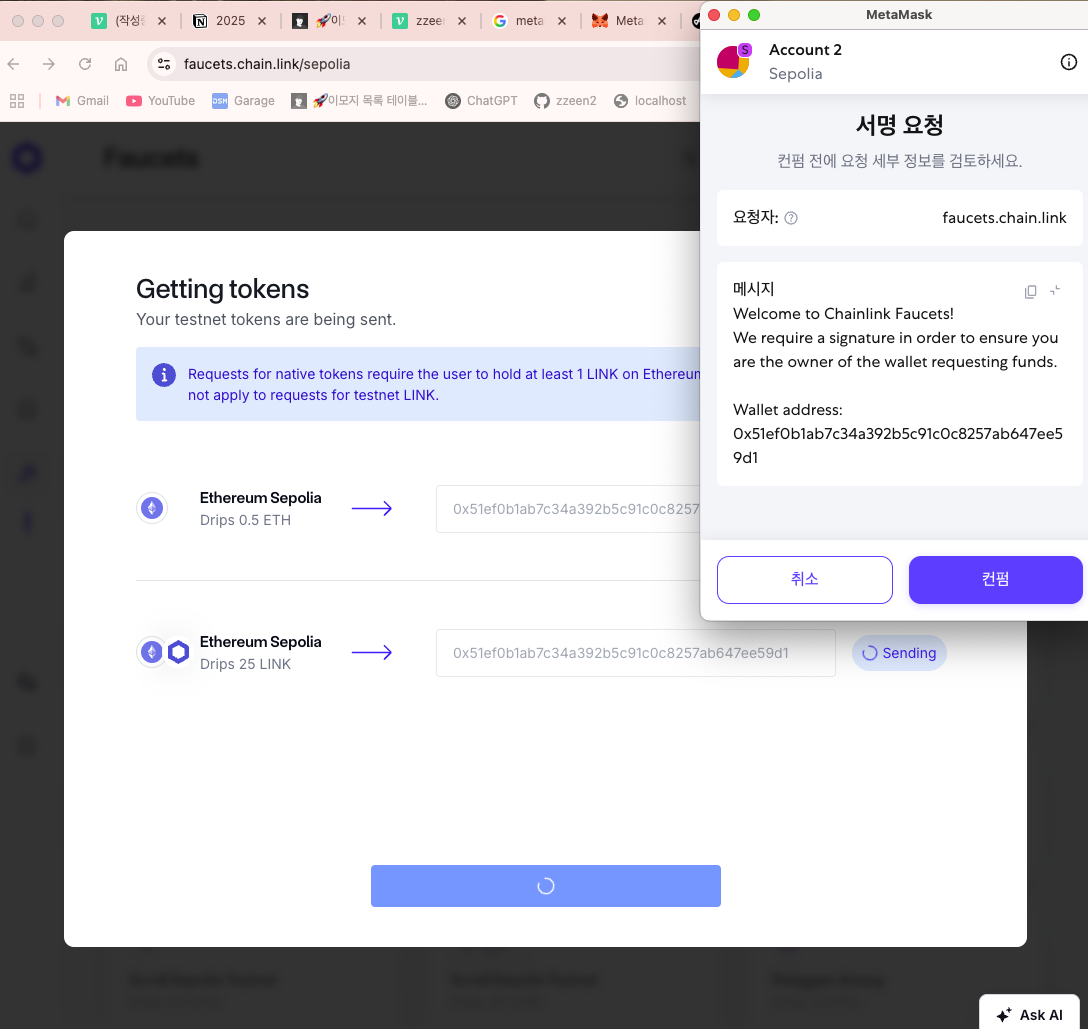Open MetaMask account details via info icon
Image resolution: width=1088 pixels, height=1029 pixels.
coord(1069,61)
